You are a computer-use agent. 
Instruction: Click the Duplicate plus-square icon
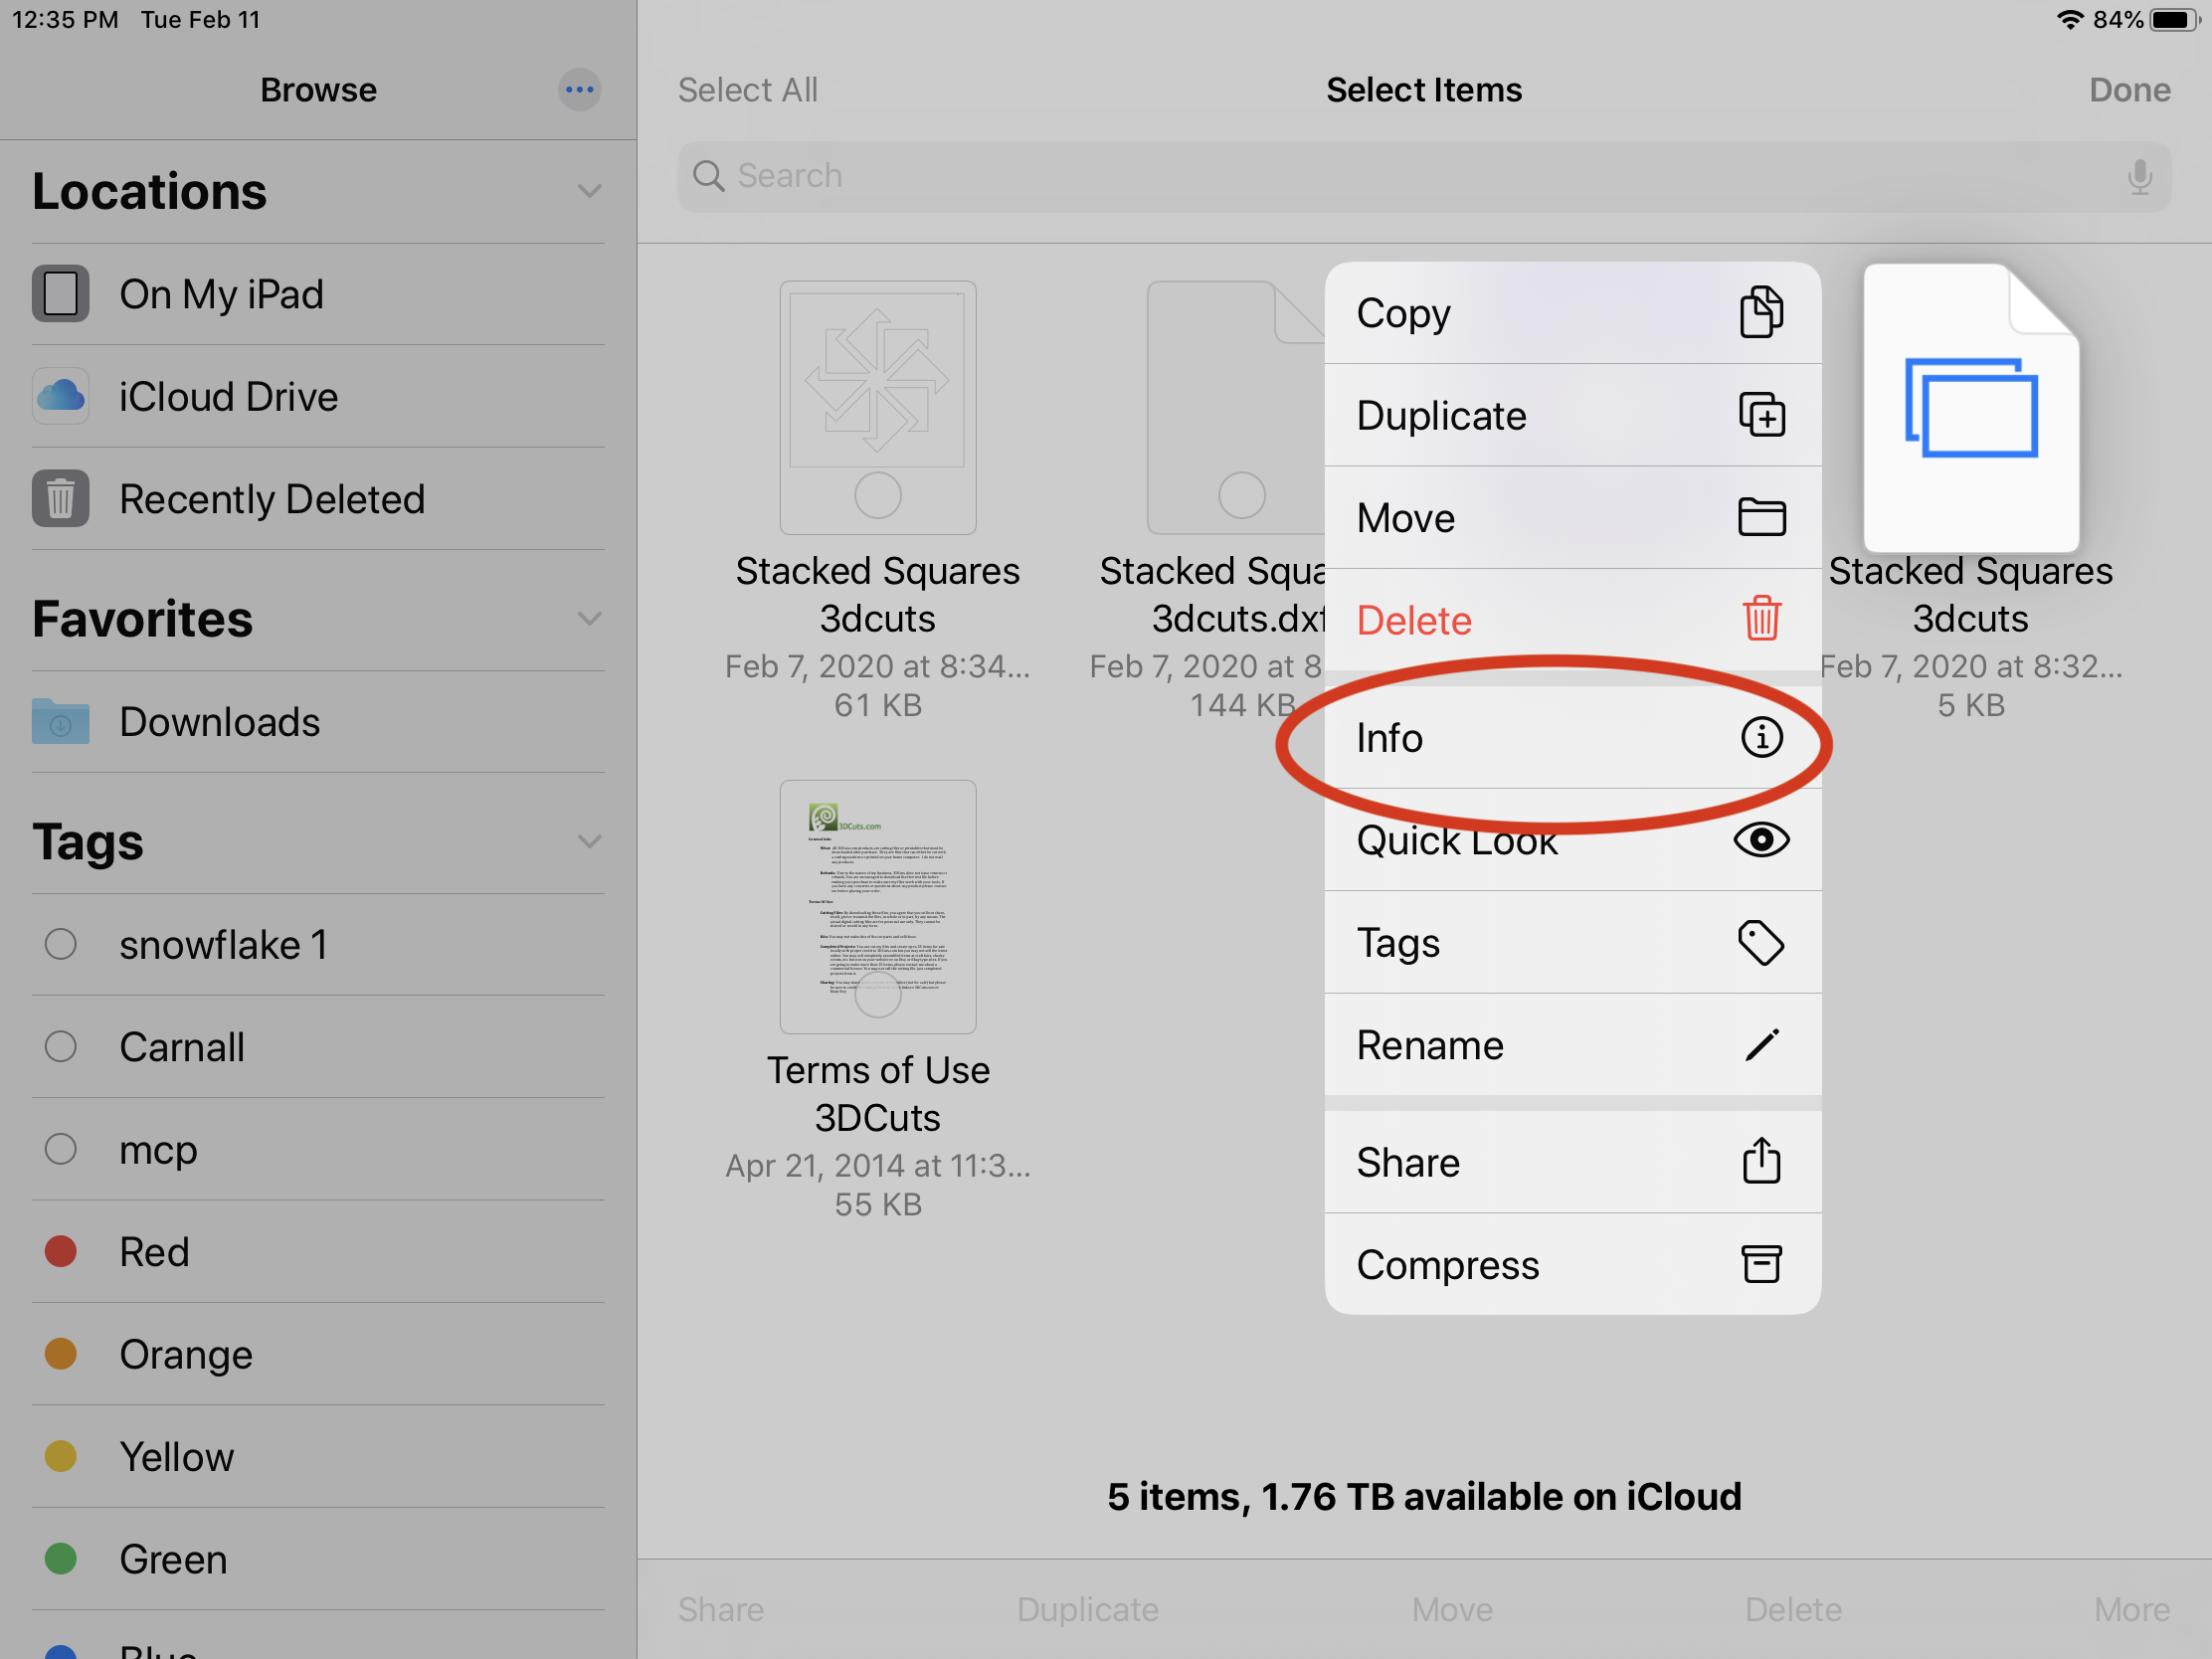point(1760,414)
